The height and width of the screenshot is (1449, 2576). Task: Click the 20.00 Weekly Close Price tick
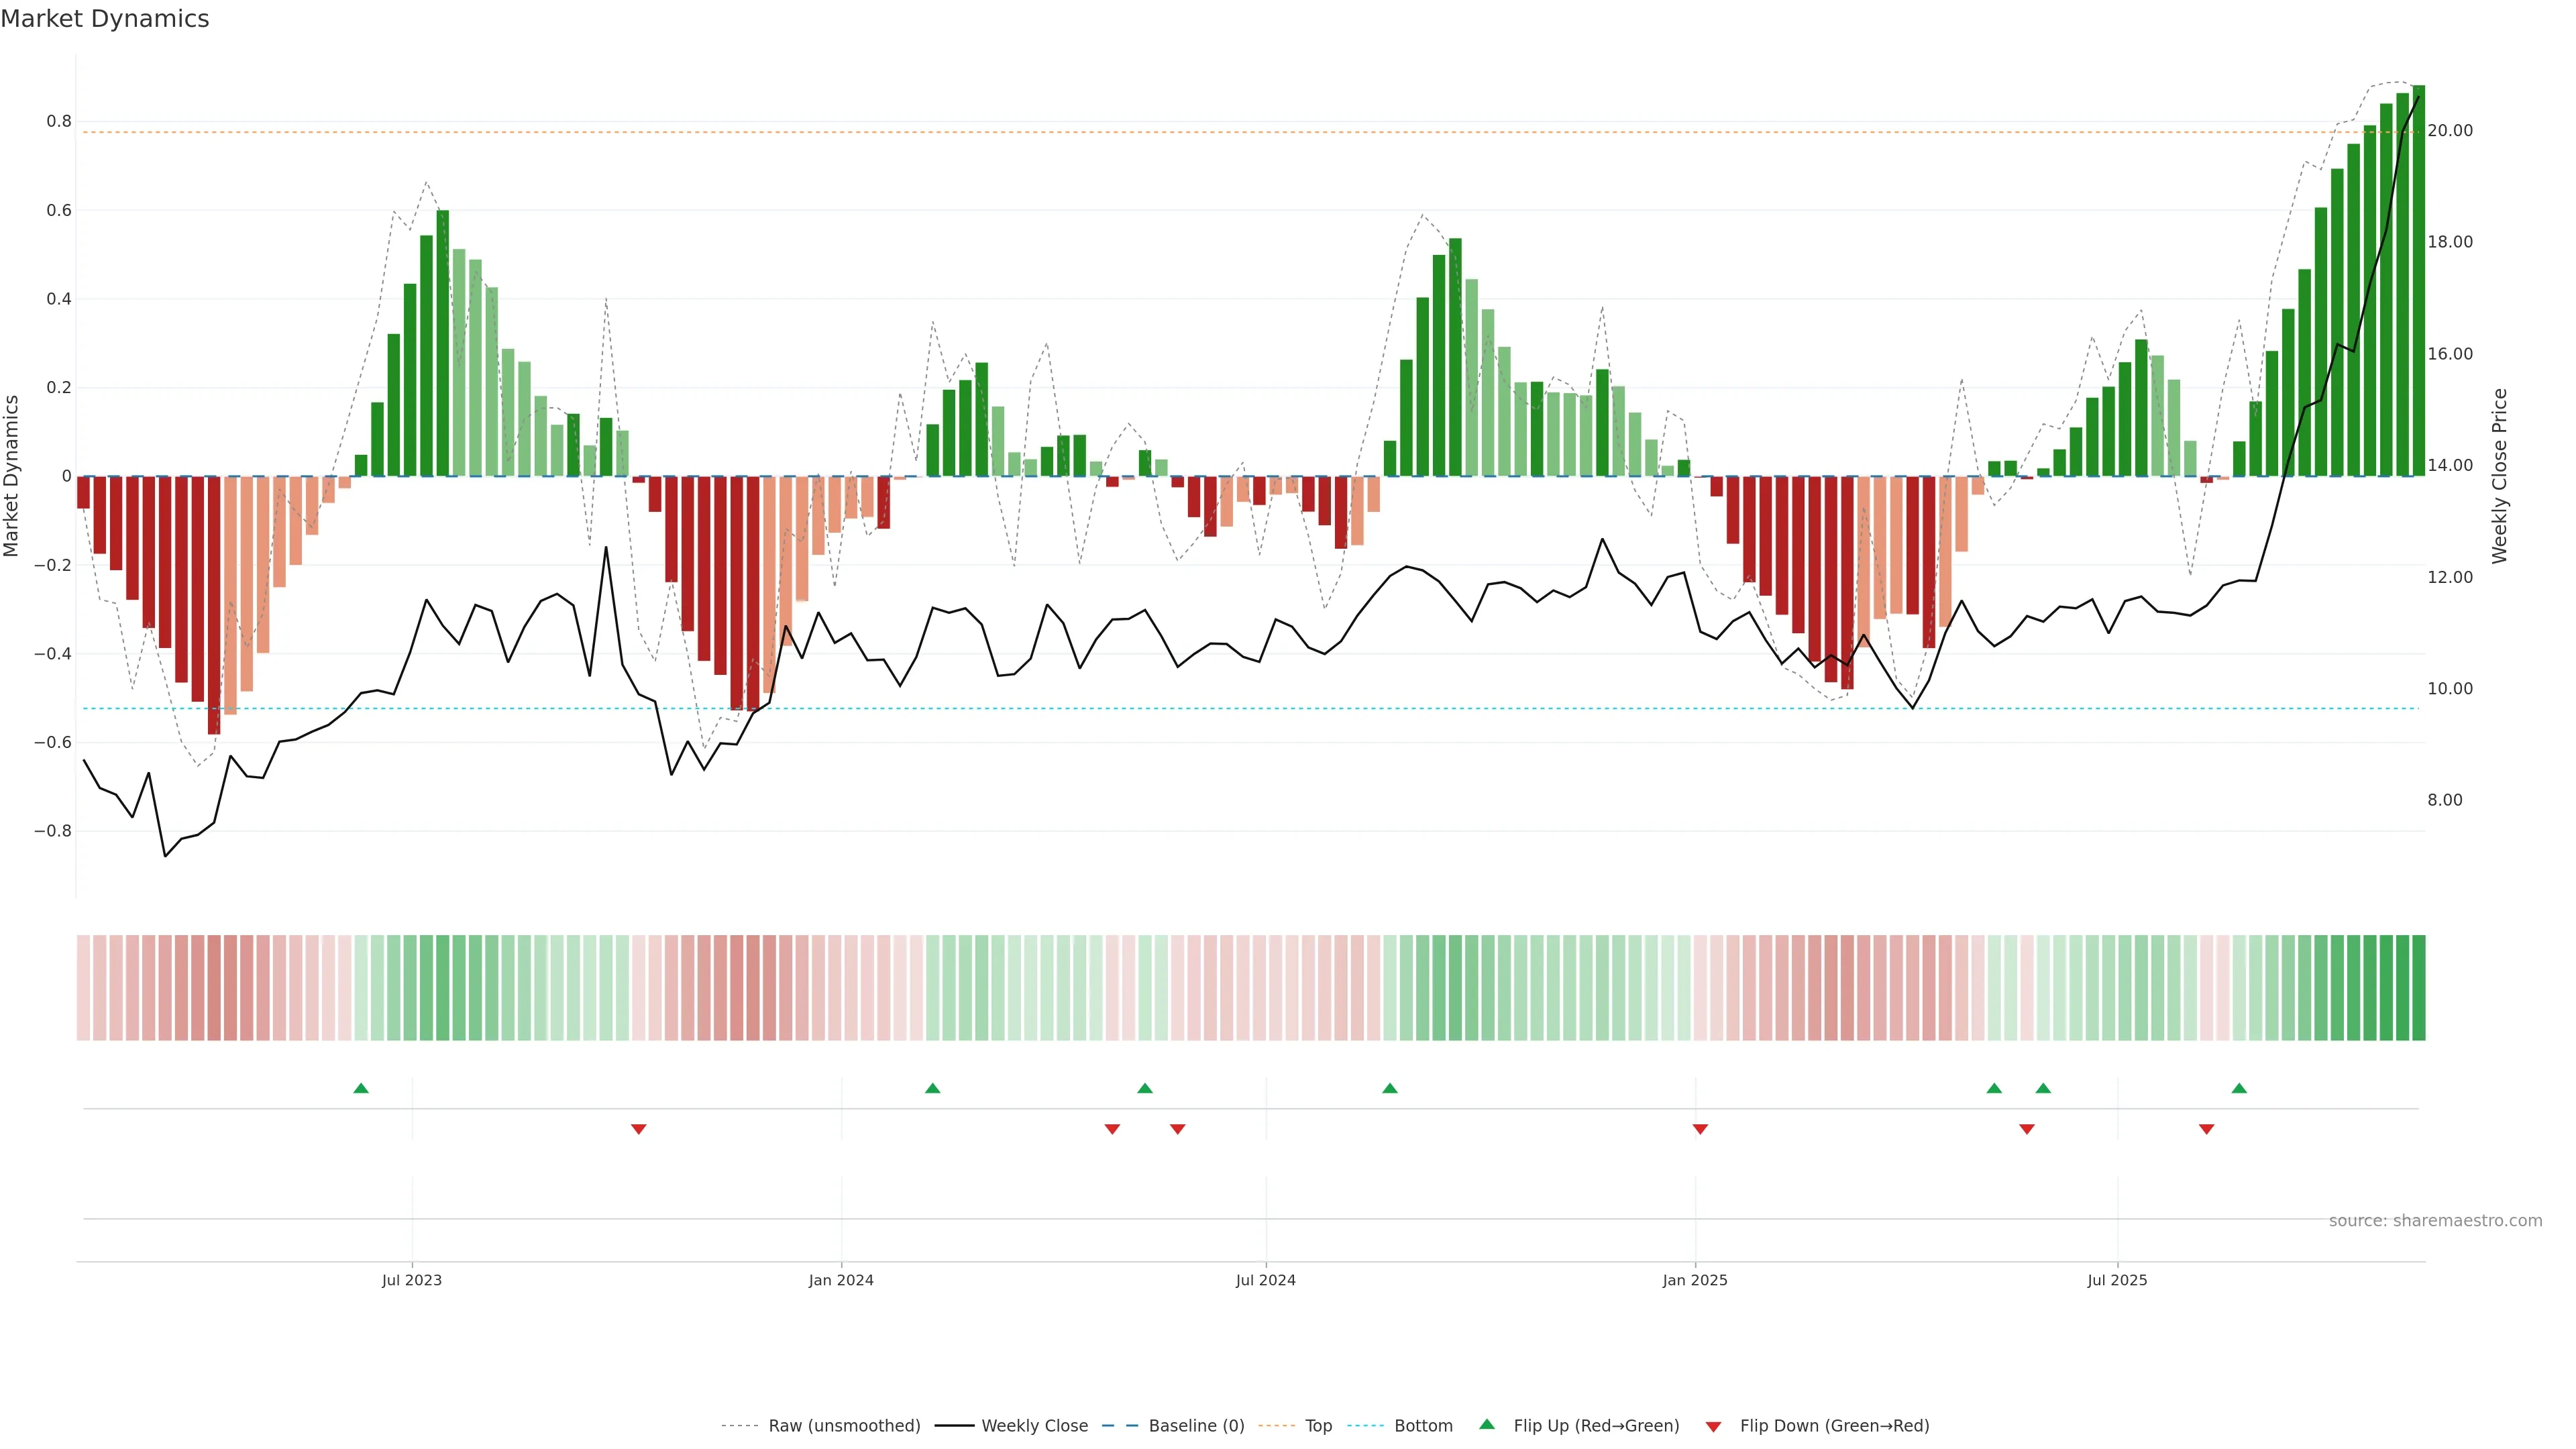point(2450,131)
